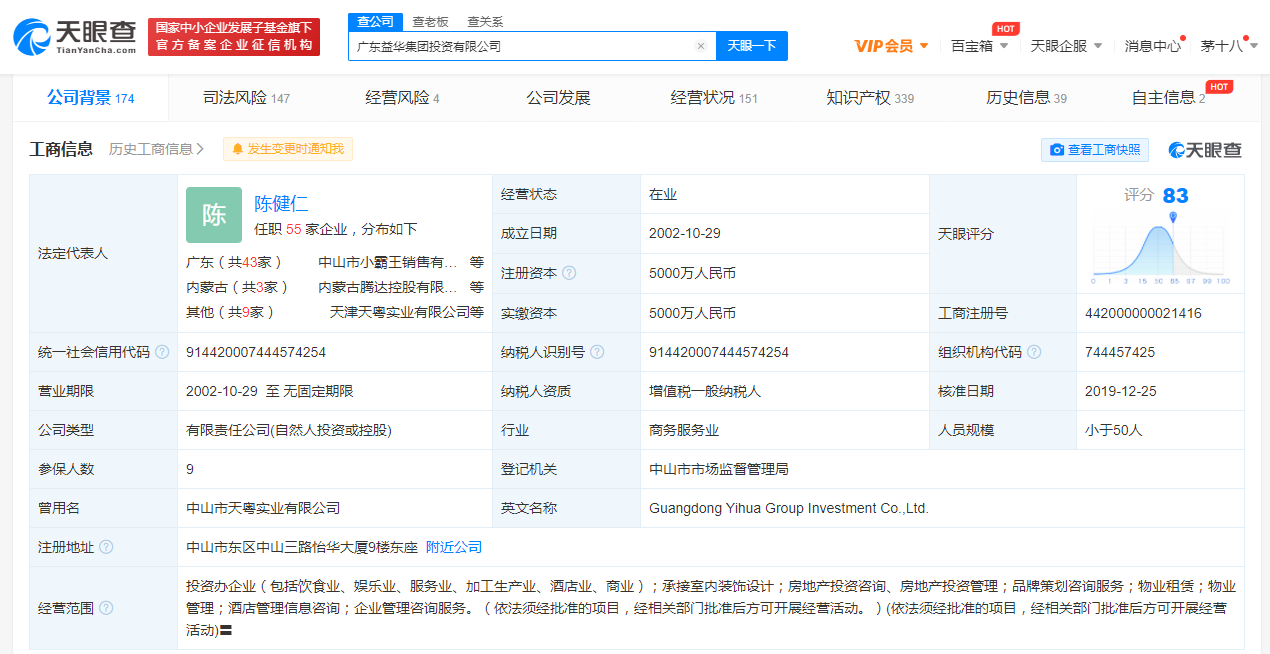Click registration number 442000000021416
The height and width of the screenshot is (654, 1270).
pyautogui.click(x=1143, y=313)
